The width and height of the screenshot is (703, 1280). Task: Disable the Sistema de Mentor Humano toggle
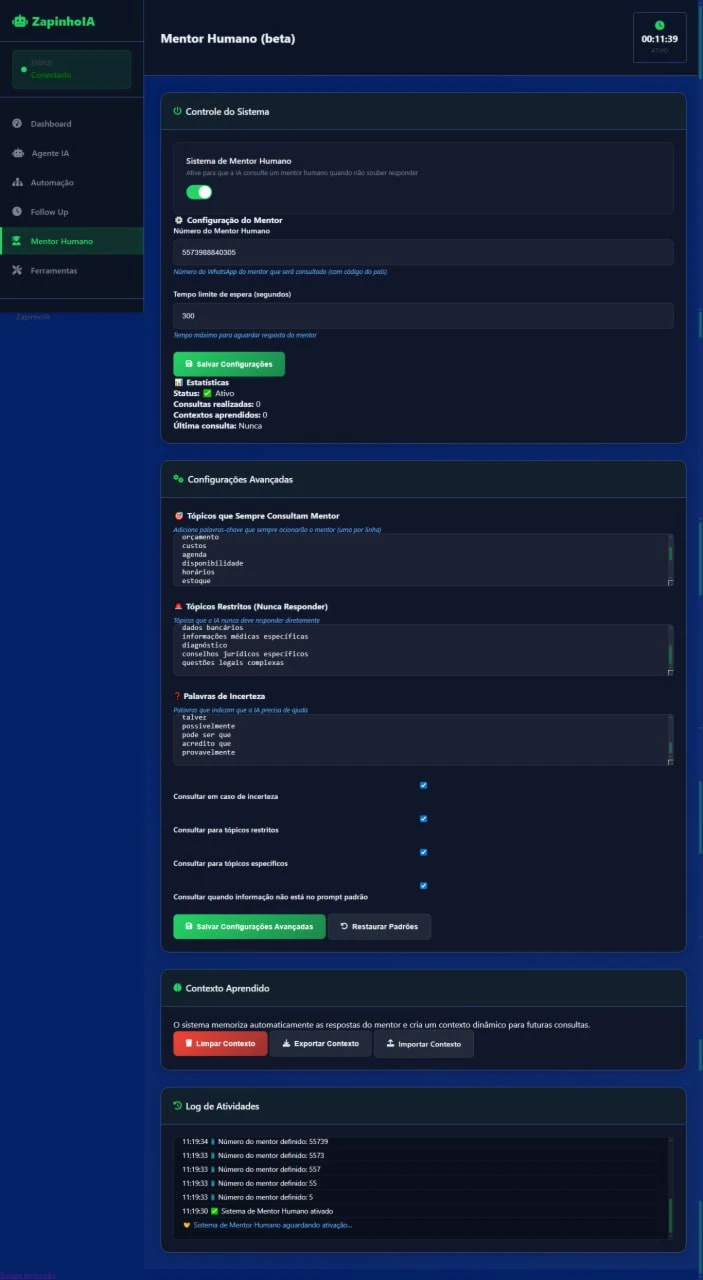pyautogui.click(x=199, y=192)
